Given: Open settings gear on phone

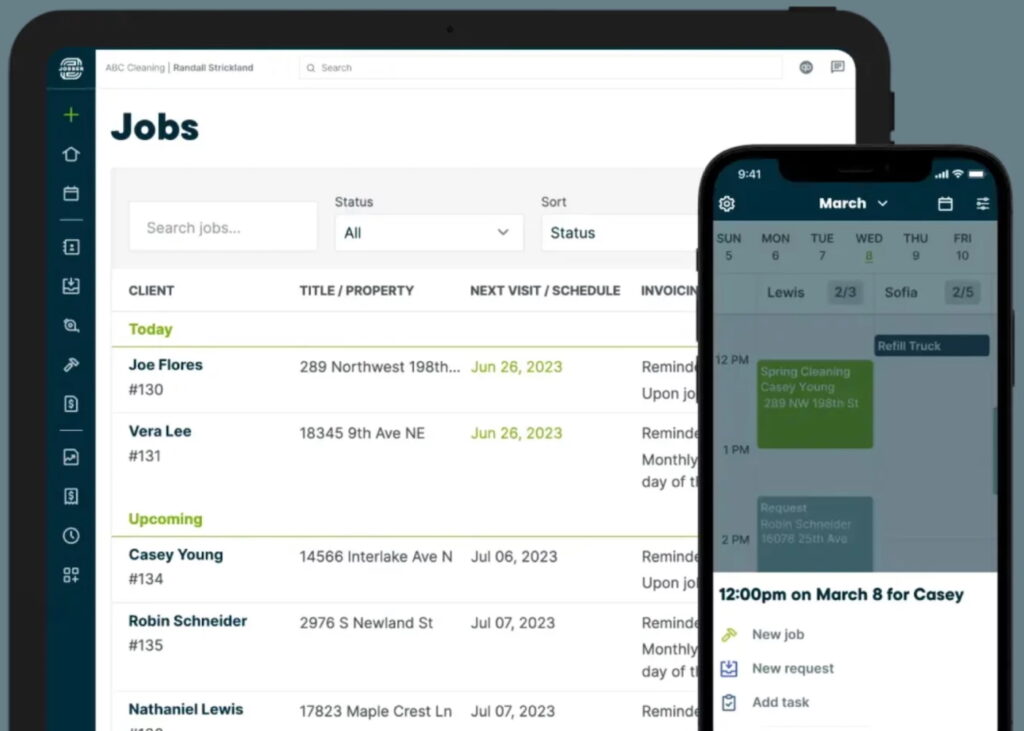Looking at the screenshot, I should pos(727,204).
